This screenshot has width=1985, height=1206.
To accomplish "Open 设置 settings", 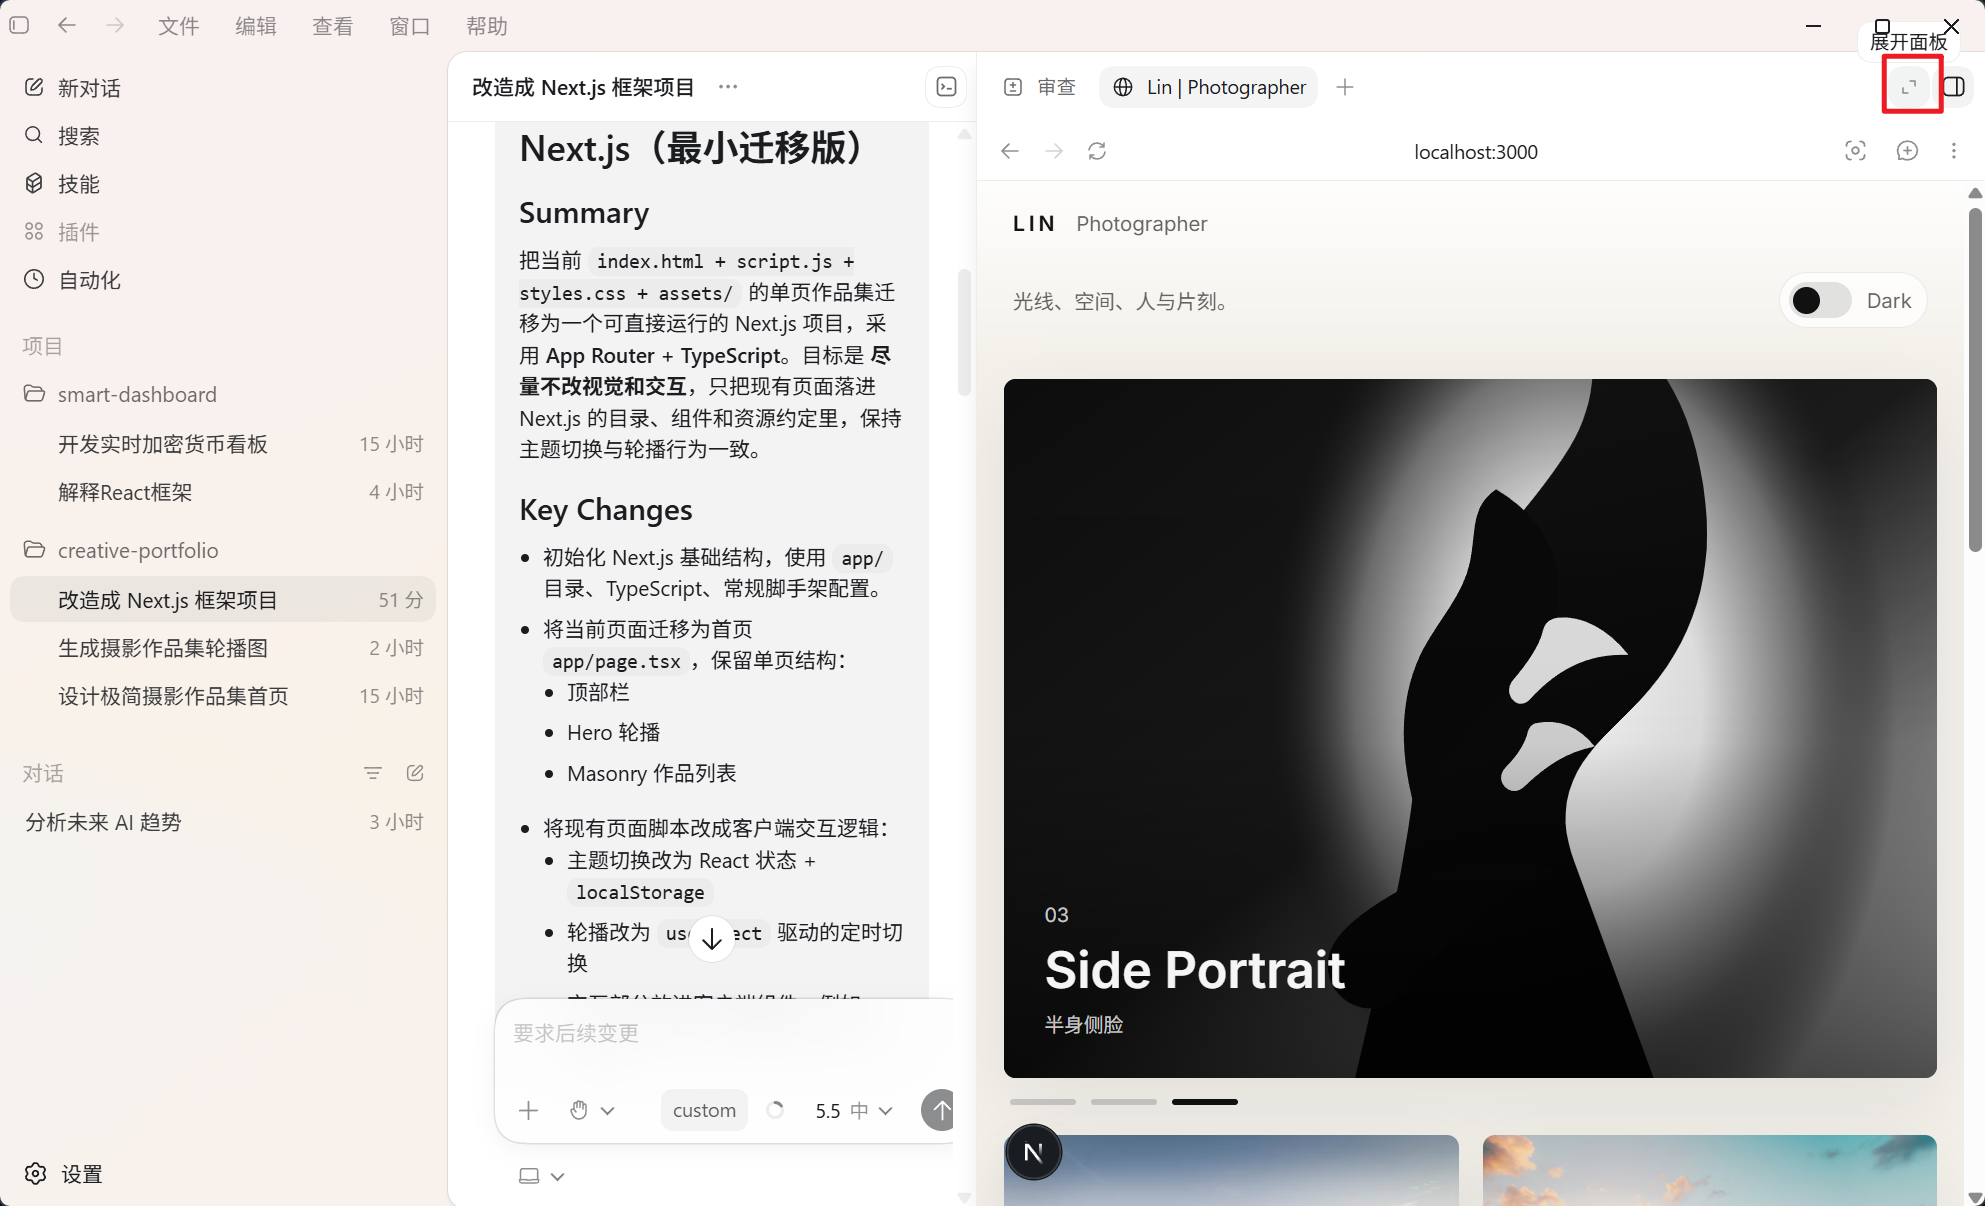I will (x=64, y=1174).
